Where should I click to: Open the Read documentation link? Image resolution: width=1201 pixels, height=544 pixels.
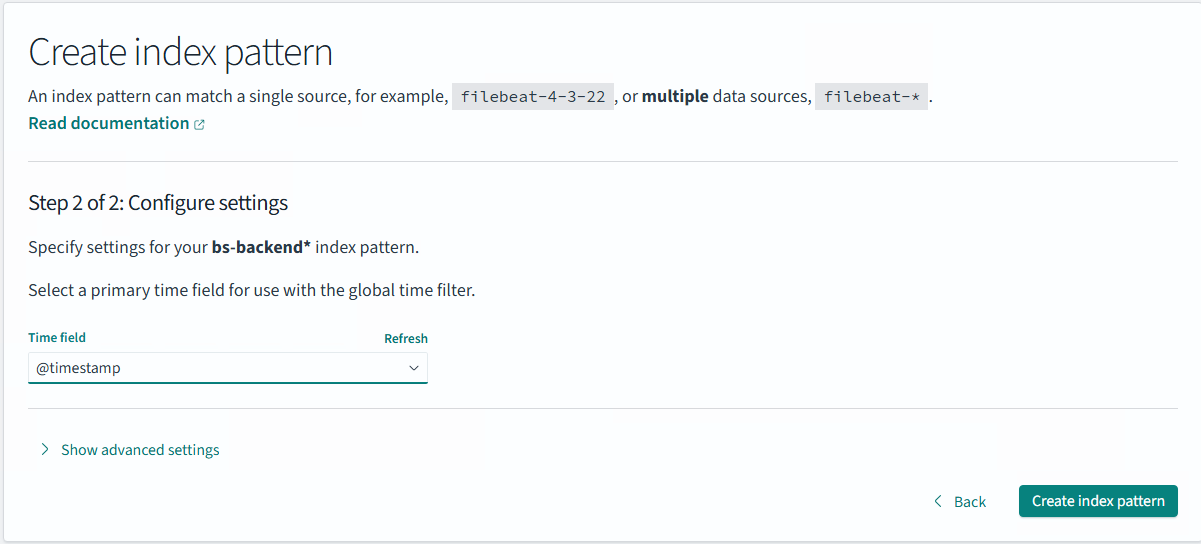point(108,123)
